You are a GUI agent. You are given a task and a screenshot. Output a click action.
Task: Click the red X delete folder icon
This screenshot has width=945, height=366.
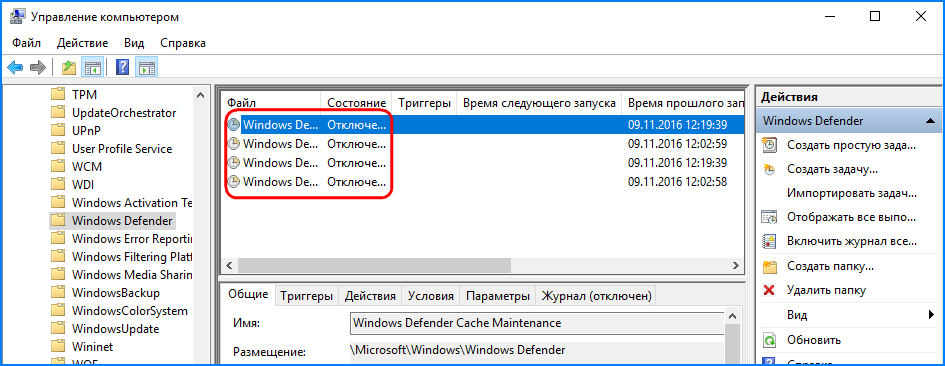769,291
